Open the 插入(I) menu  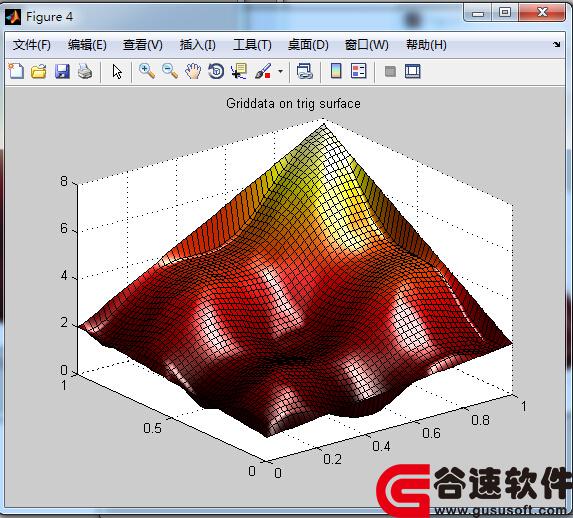[x=197, y=45]
